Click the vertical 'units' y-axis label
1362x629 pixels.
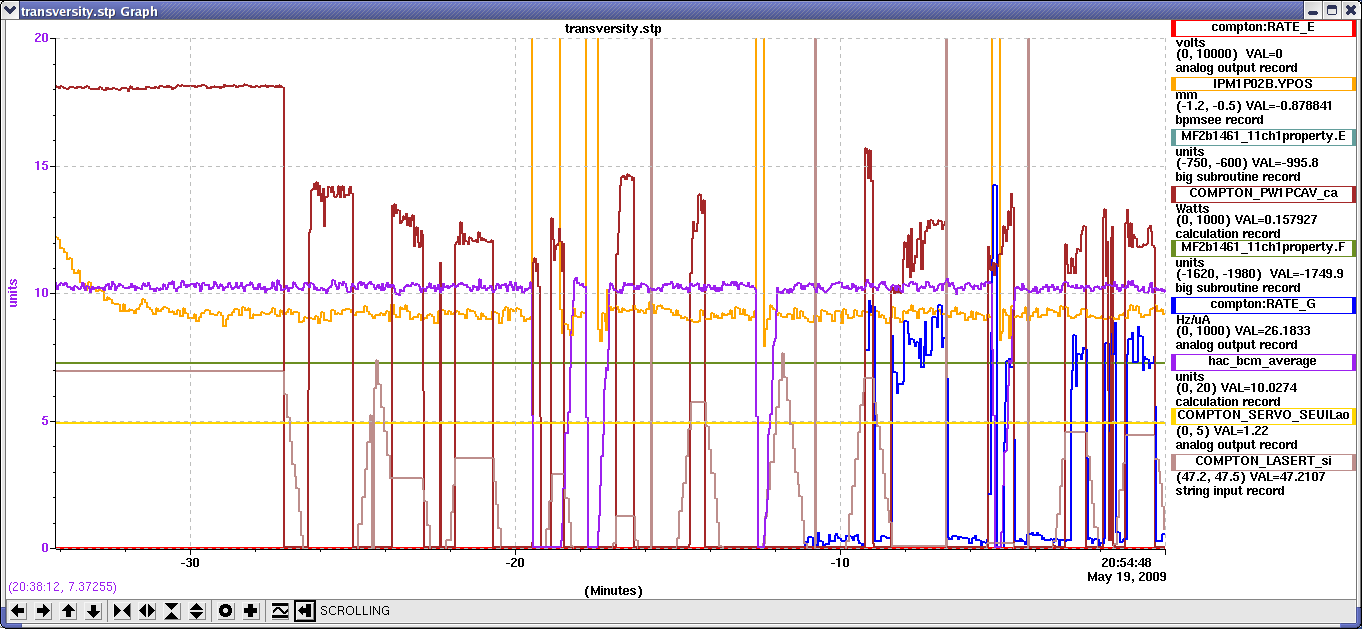(14, 292)
